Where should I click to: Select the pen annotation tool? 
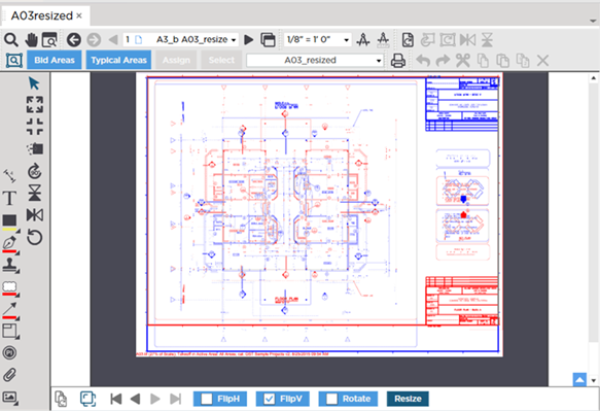(10, 244)
